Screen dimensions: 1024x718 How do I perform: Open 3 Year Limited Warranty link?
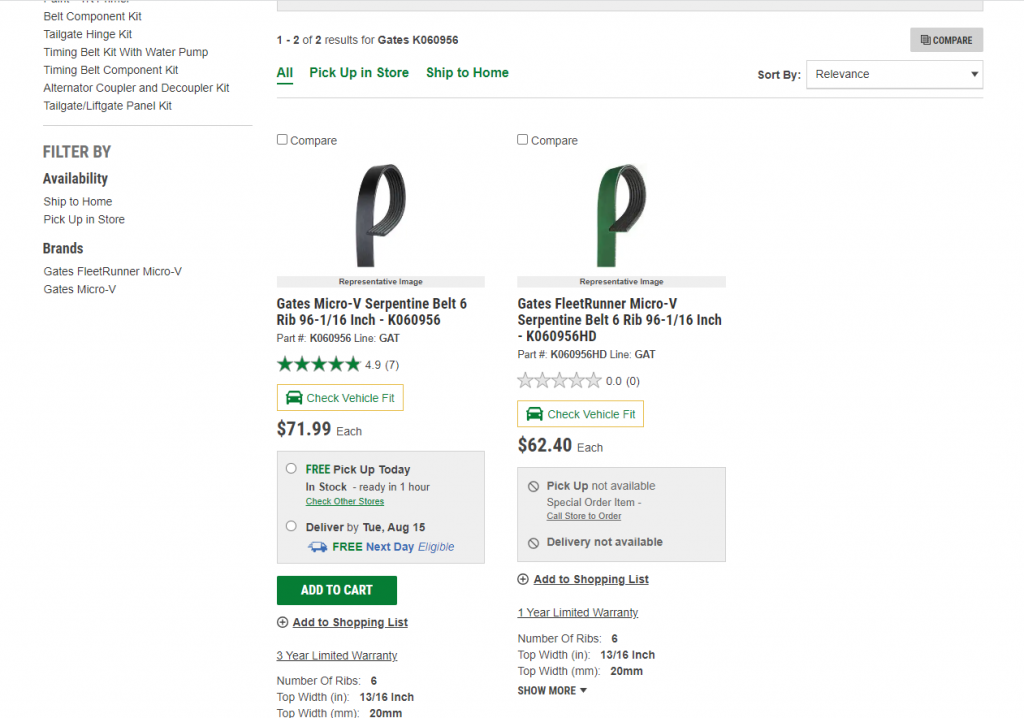(x=337, y=655)
